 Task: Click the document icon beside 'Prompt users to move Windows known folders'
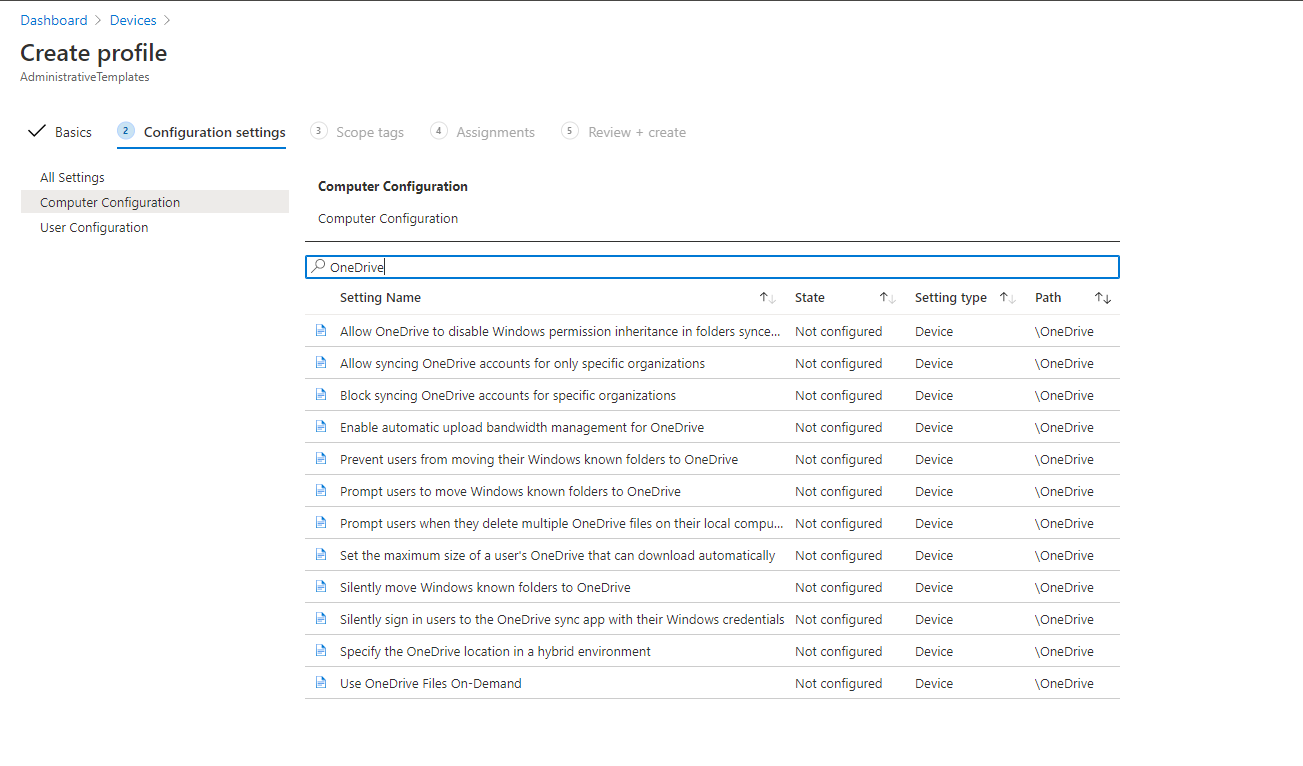pos(321,490)
